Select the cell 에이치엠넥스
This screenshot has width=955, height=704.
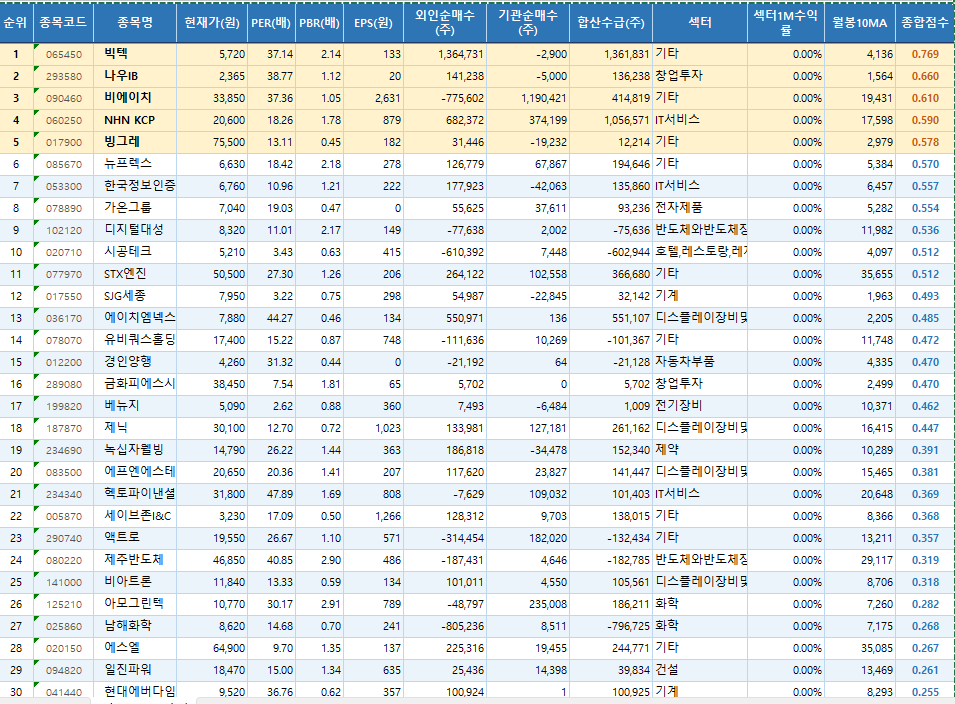(135, 318)
